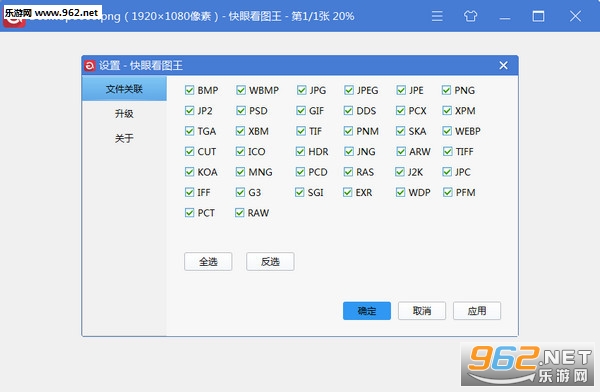Uncheck the ARW format
Image resolution: width=600 pixels, height=392 pixels.
tap(401, 151)
